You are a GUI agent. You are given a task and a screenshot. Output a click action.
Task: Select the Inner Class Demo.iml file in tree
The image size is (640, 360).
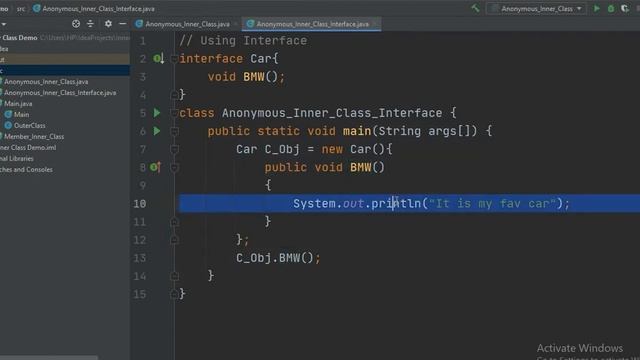(28, 148)
